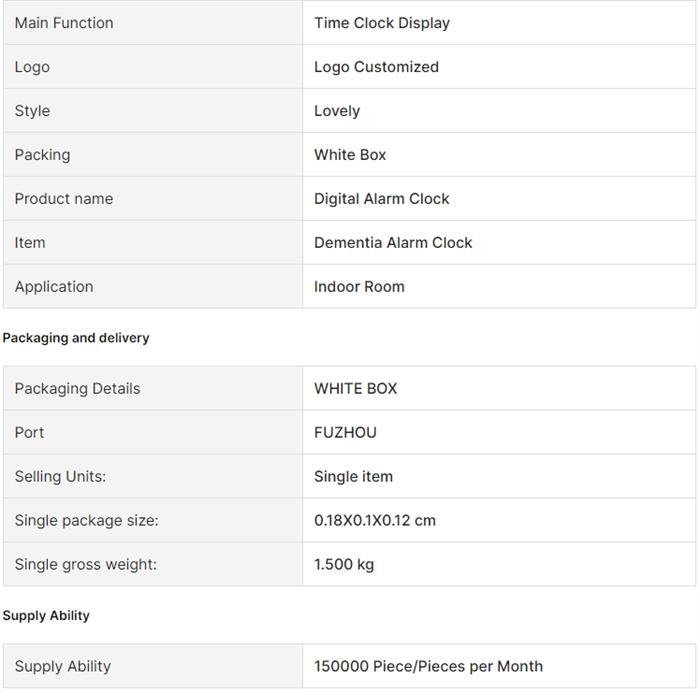Click the 'Lovely' style value
700x692 pixels.
pos(337,111)
